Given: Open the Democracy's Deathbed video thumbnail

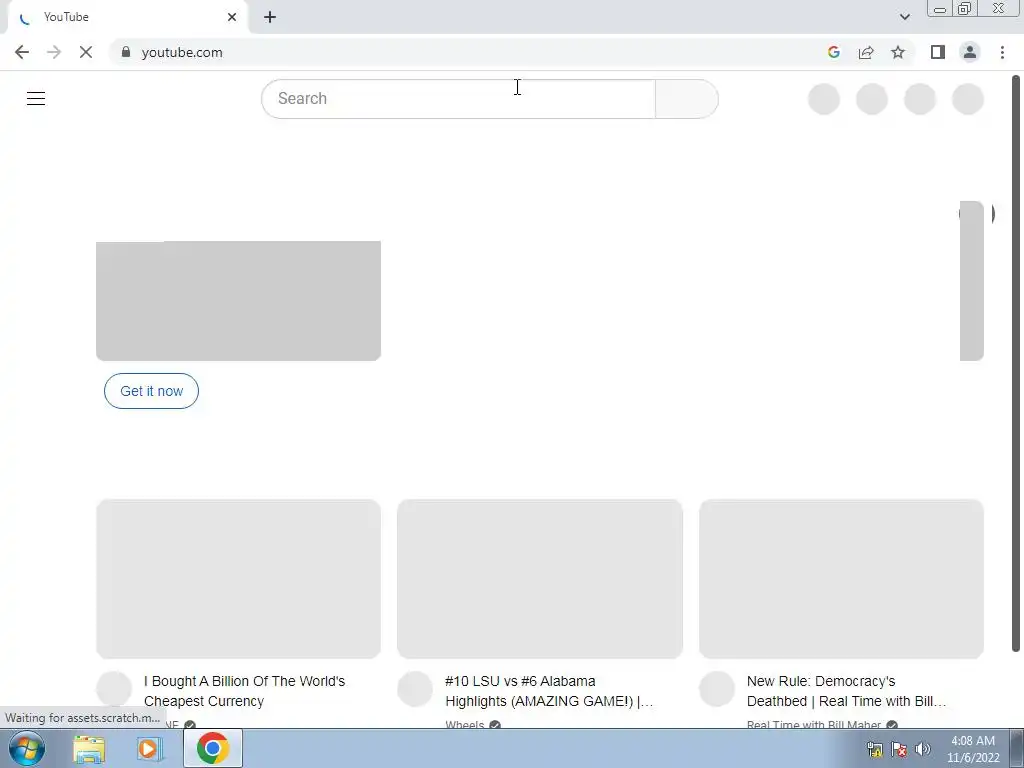Looking at the screenshot, I should pyautogui.click(x=841, y=579).
